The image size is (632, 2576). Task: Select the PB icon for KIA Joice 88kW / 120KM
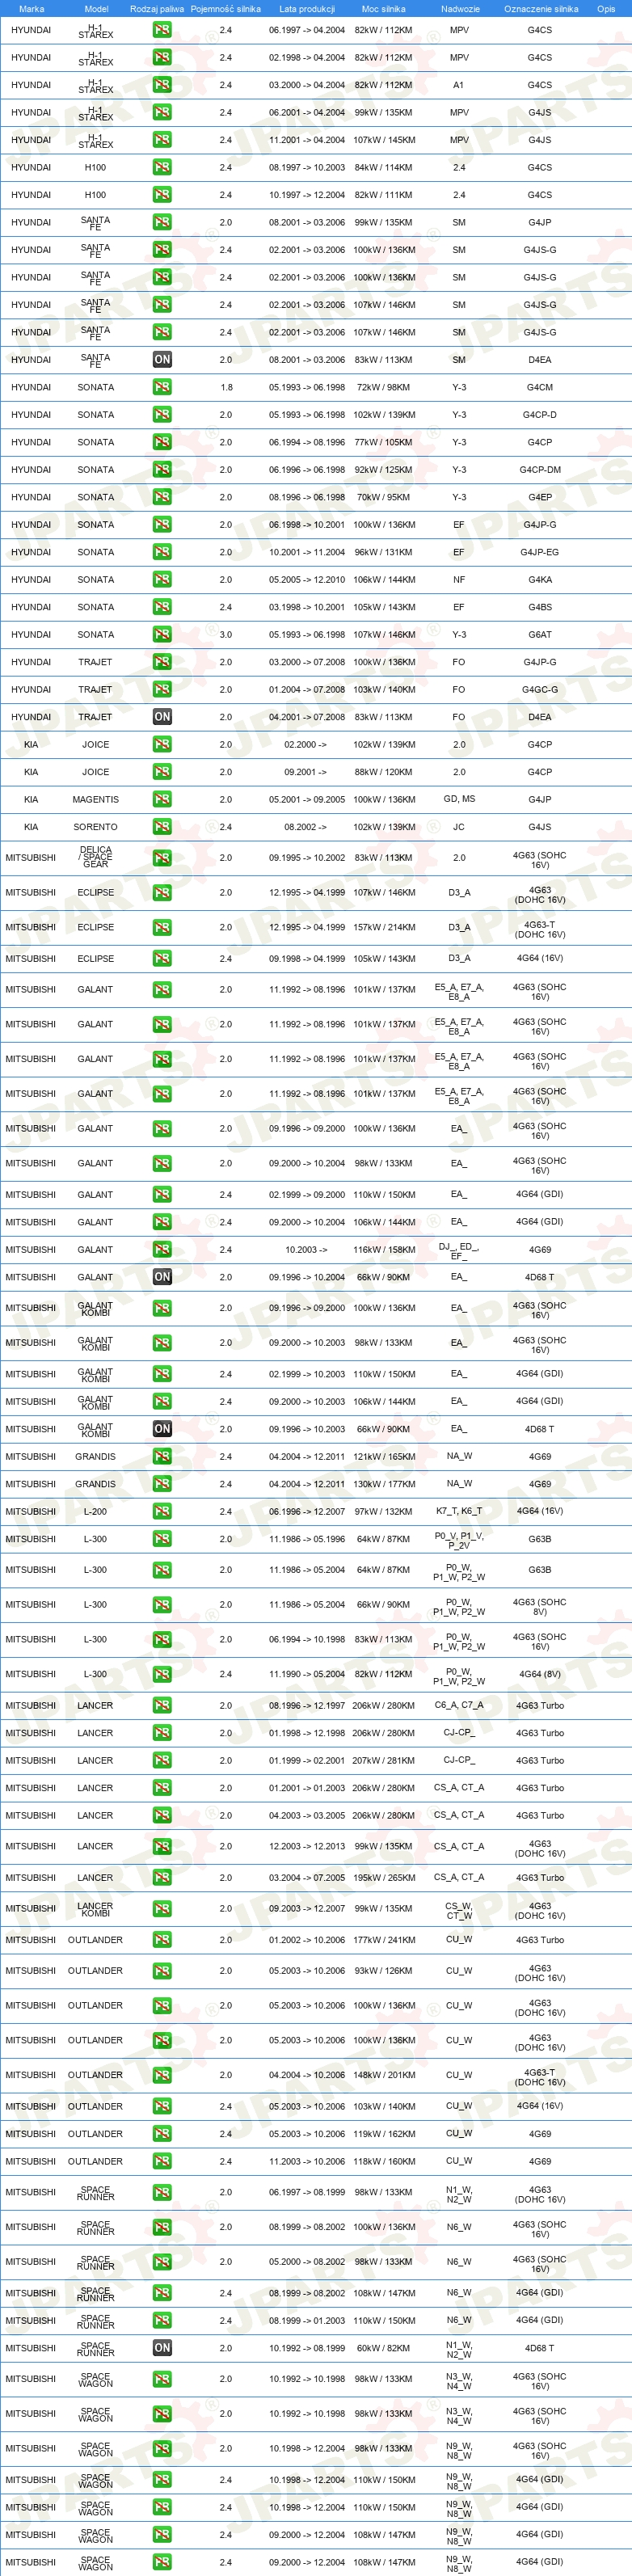pos(162,772)
